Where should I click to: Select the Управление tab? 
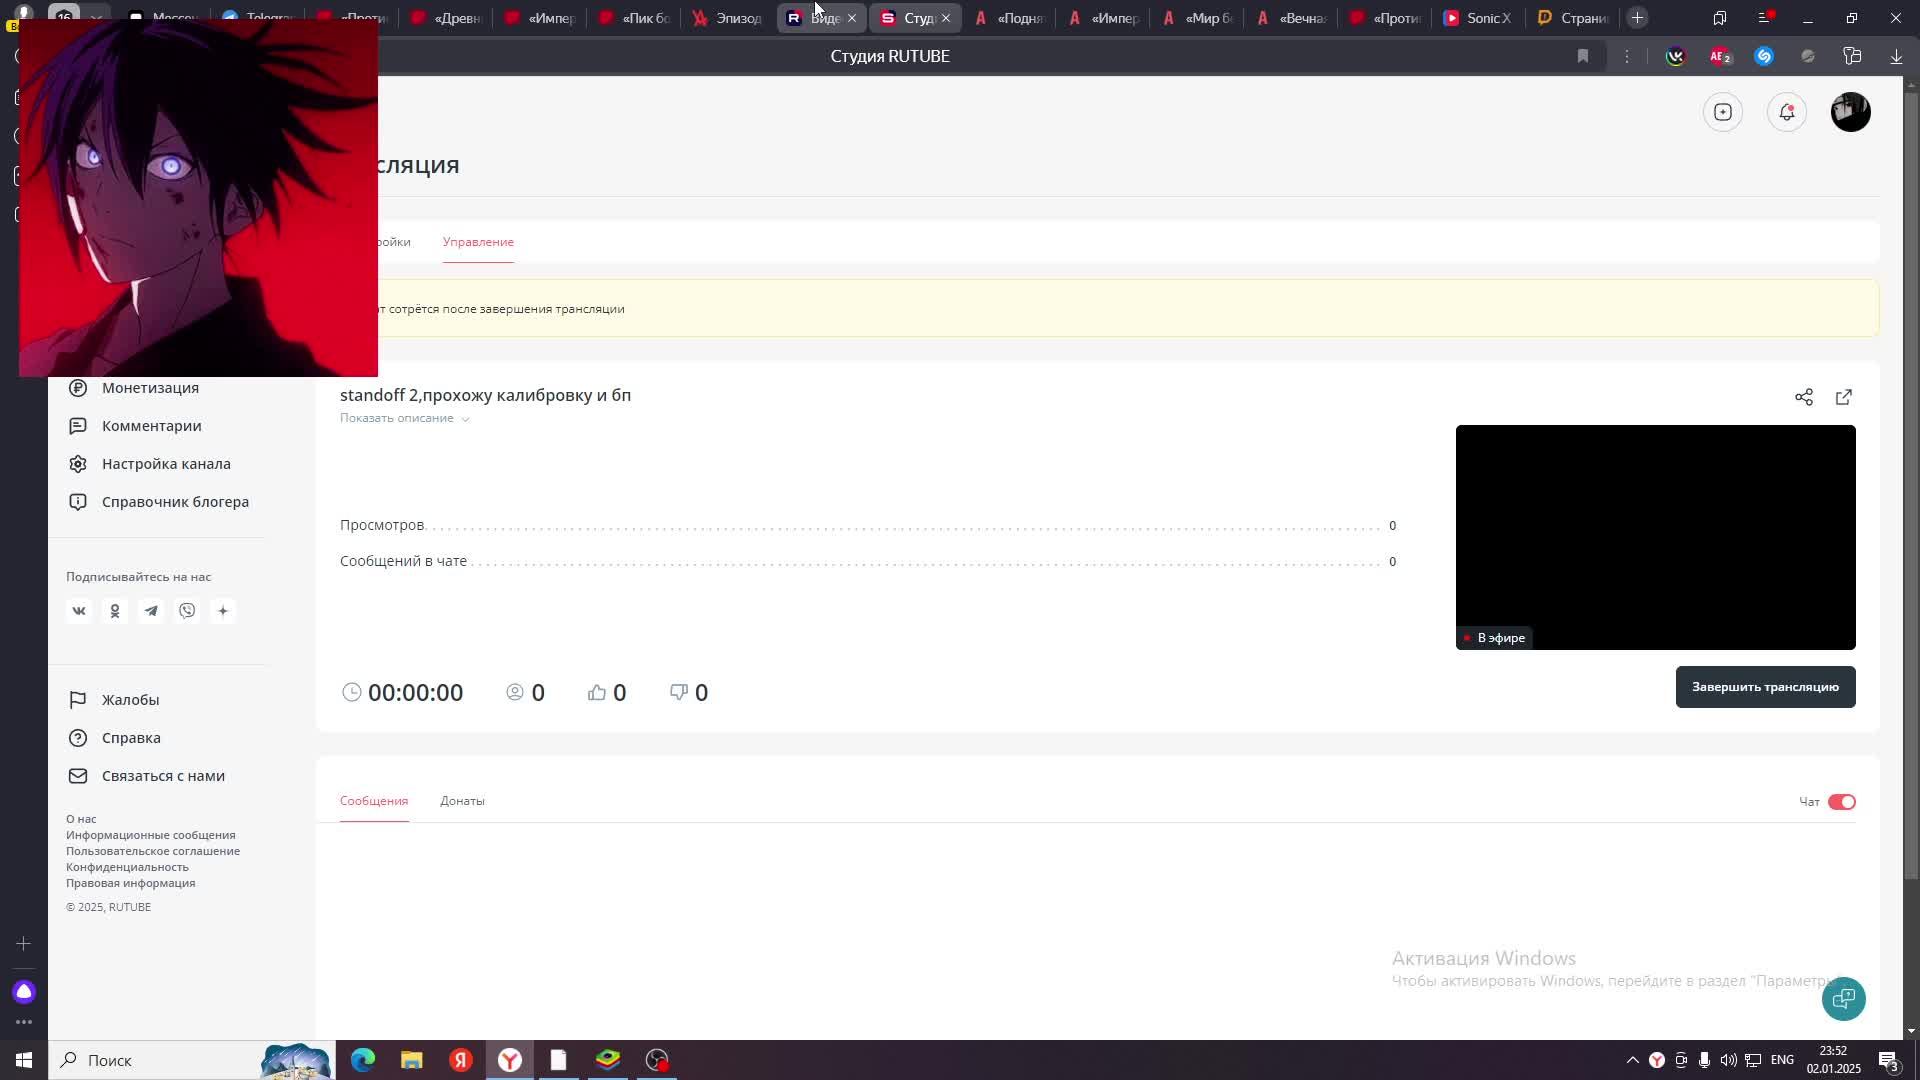coord(478,242)
